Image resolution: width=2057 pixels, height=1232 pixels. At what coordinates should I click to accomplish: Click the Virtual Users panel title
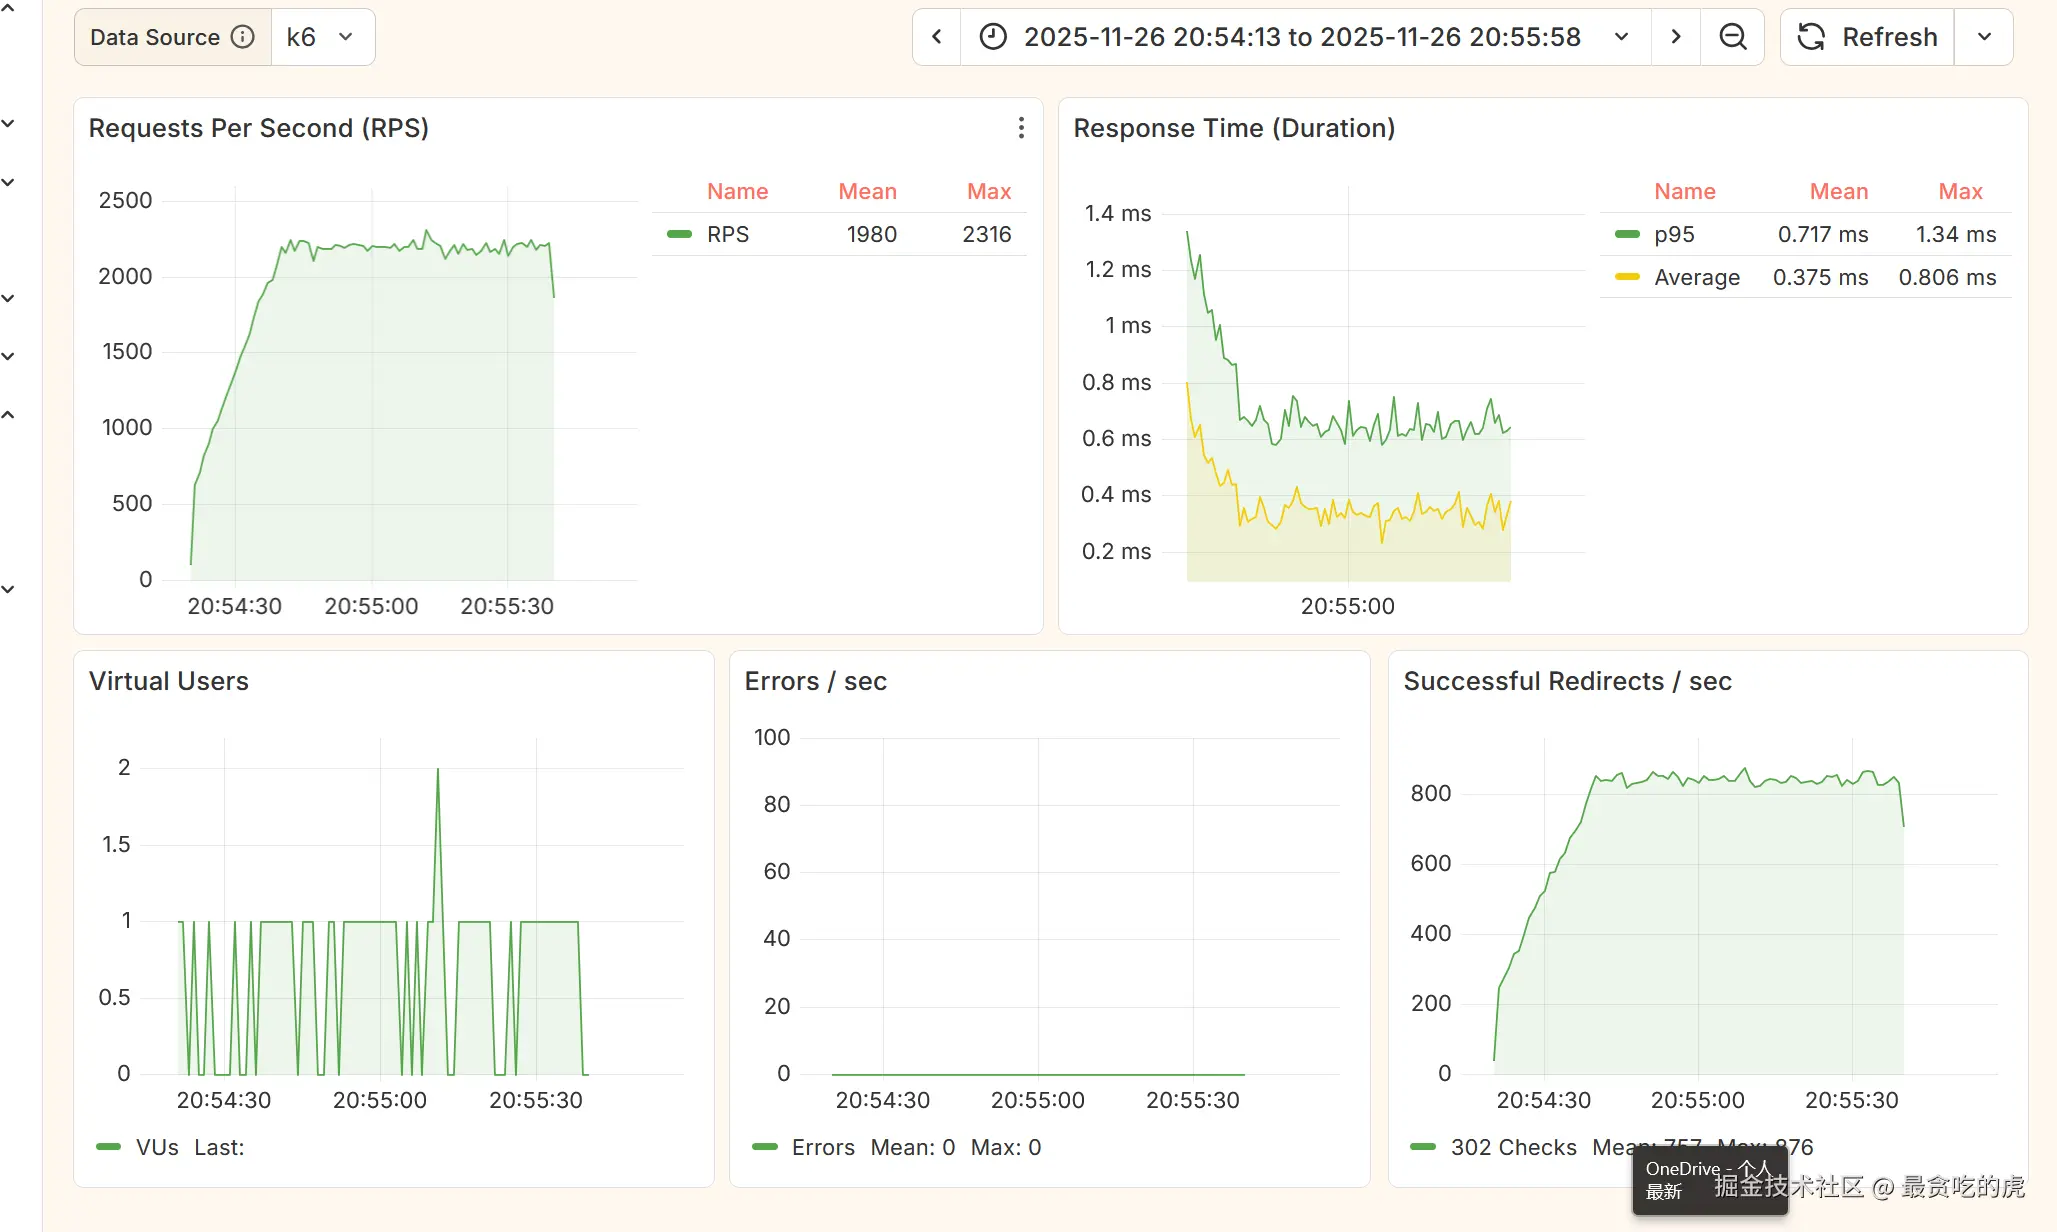[168, 681]
